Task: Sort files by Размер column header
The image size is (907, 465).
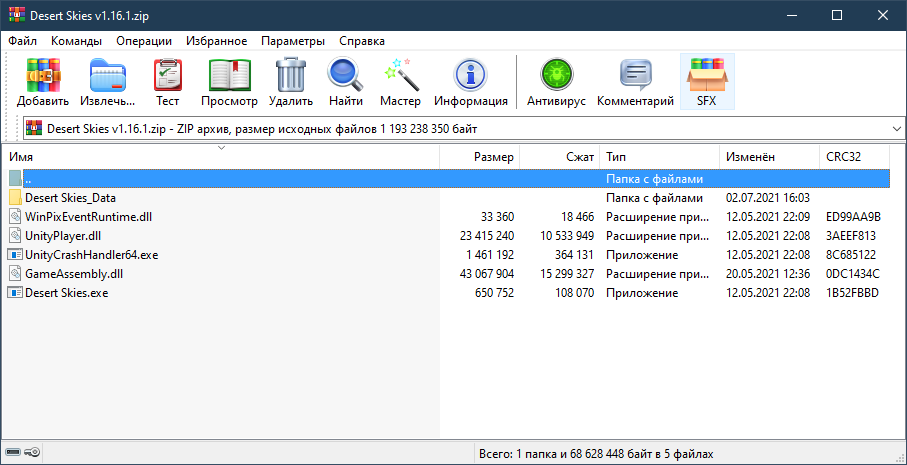Action: (x=494, y=158)
